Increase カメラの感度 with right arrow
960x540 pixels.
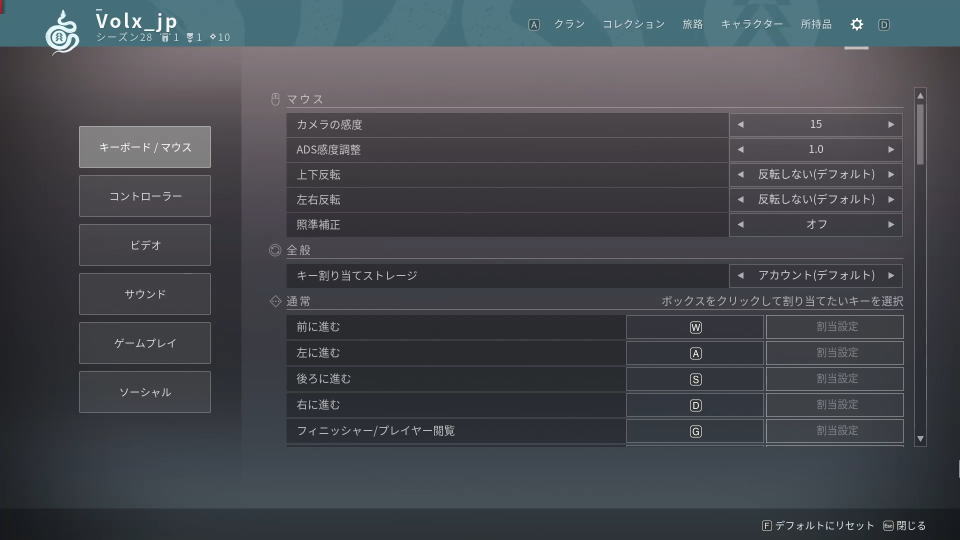pyautogui.click(x=891, y=124)
